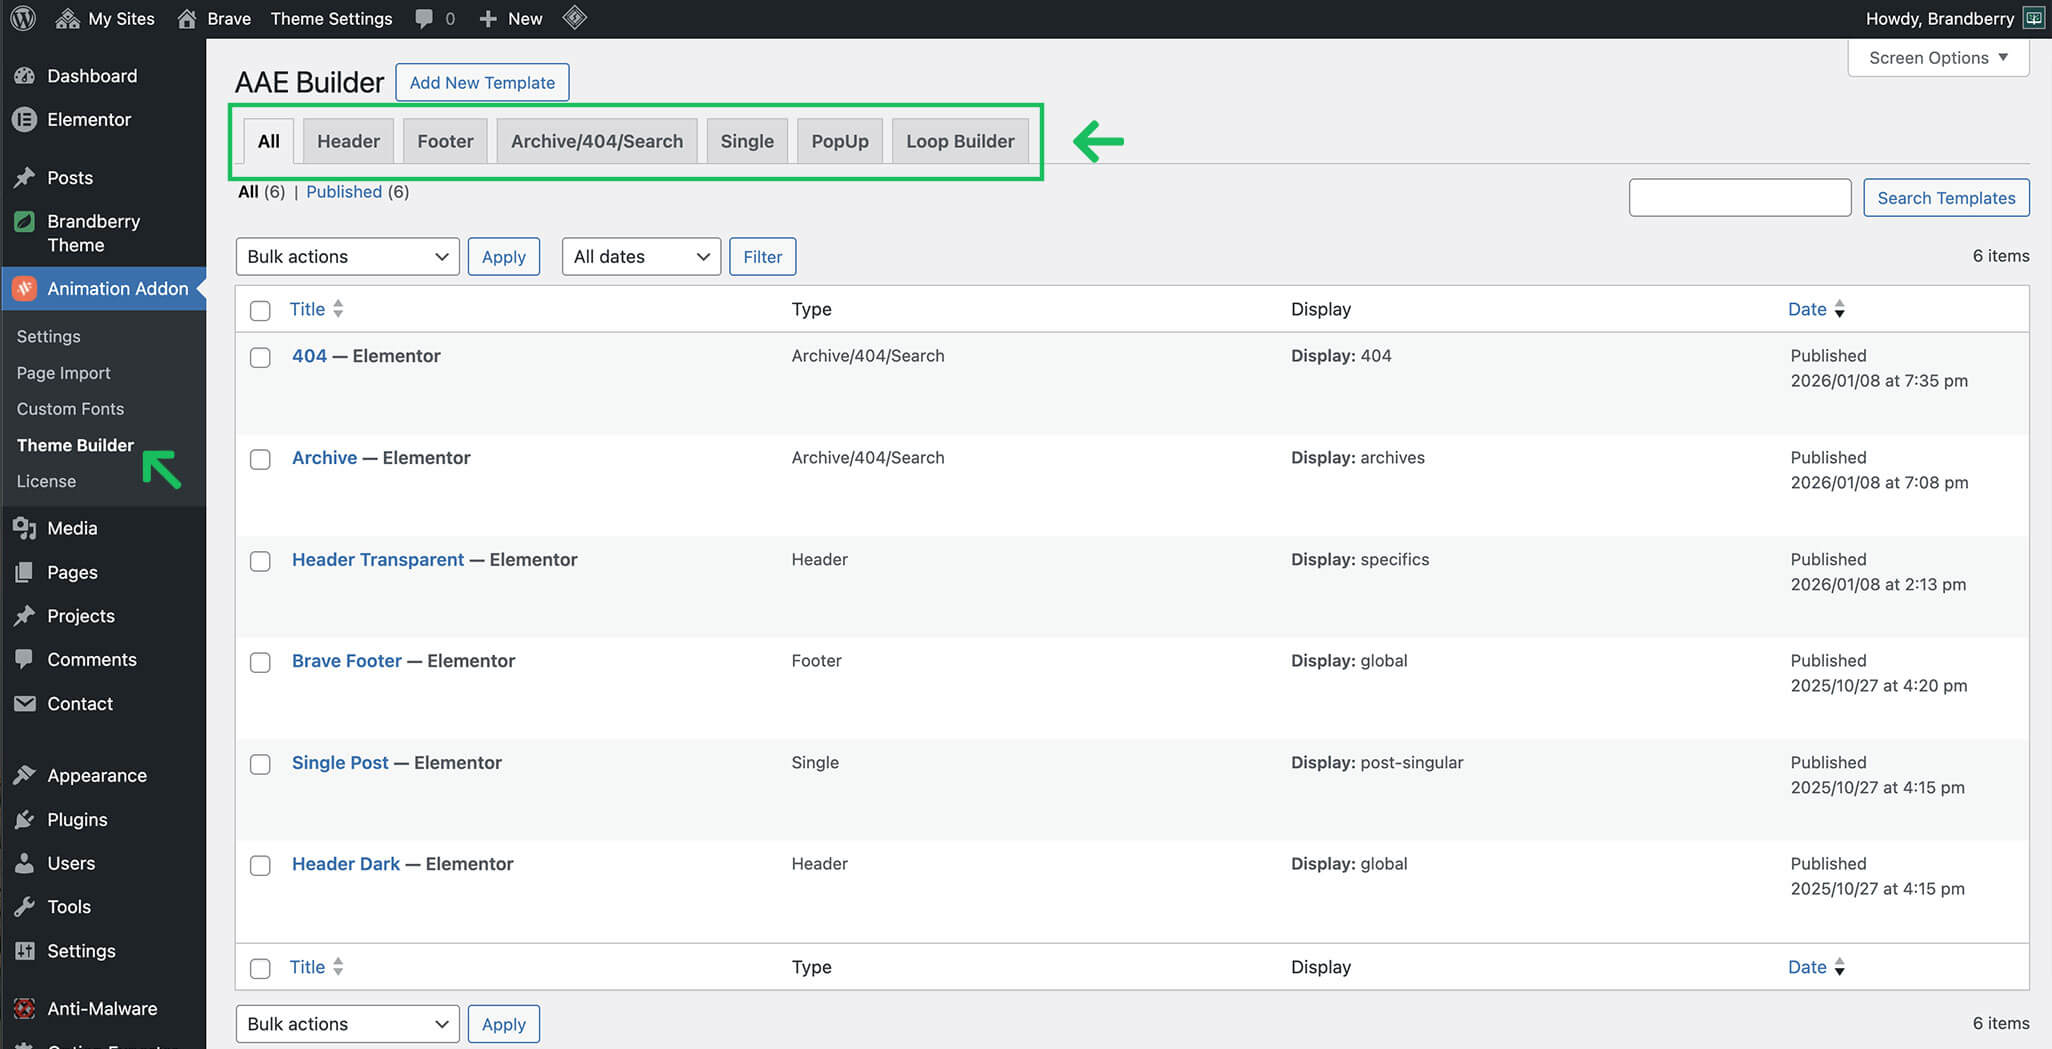2052x1049 pixels.
Task: Click the Plugins icon in sidebar
Action: pyautogui.click(x=24, y=820)
